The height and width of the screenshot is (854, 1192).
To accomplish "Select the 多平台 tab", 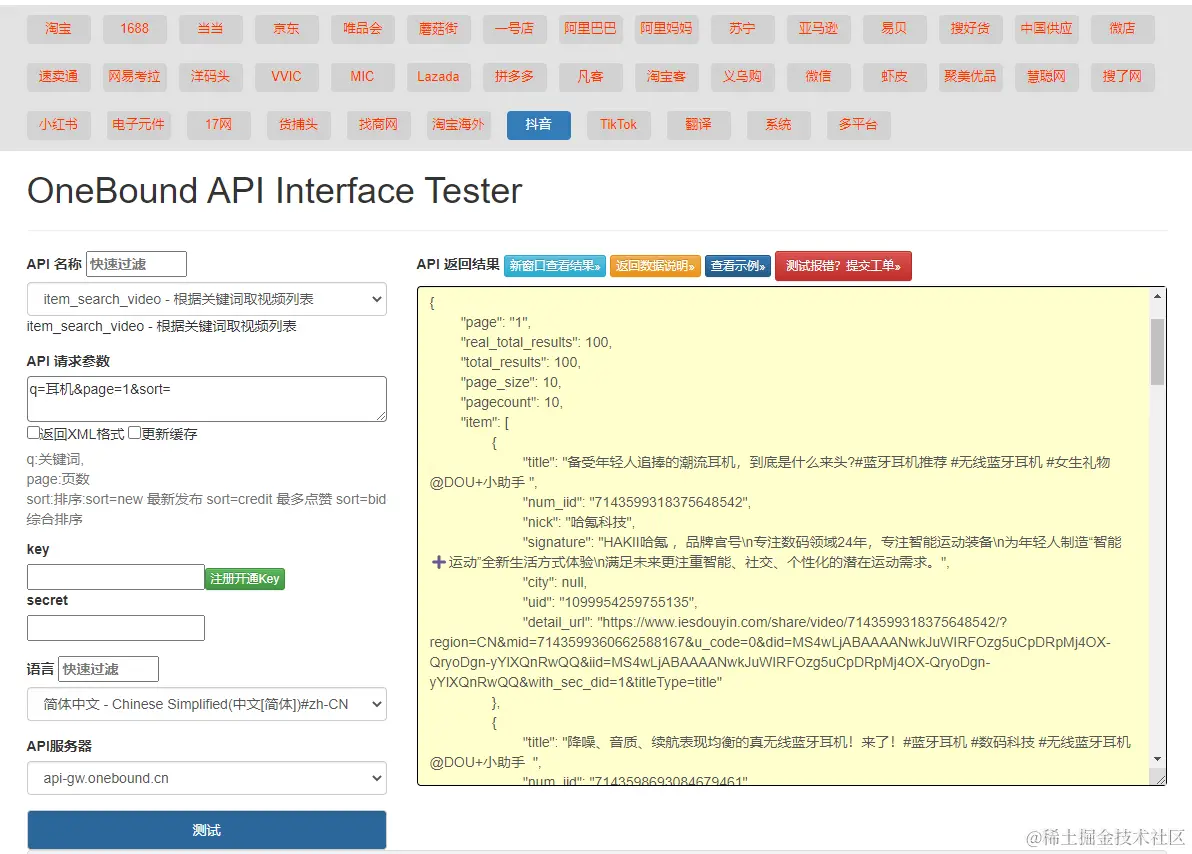I will (858, 125).
